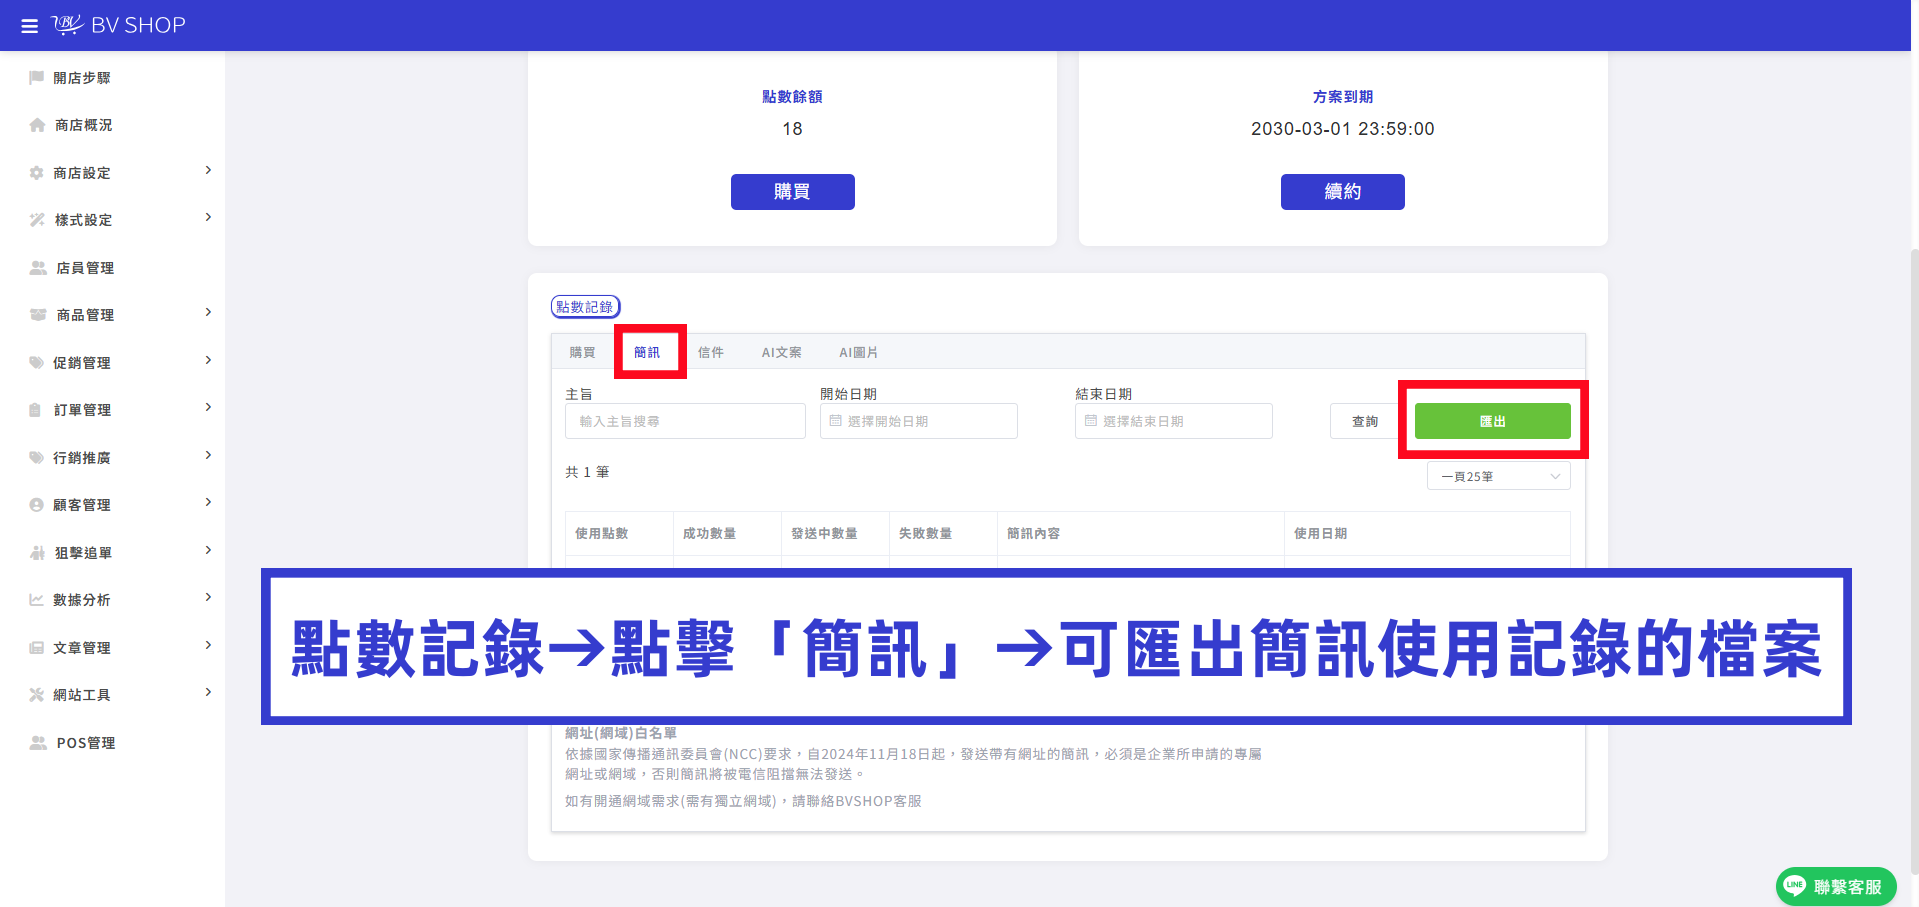Click the user icon beside 顧客管理
Image resolution: width=1919 pixels, height=907 pixels.
point(37,505)
